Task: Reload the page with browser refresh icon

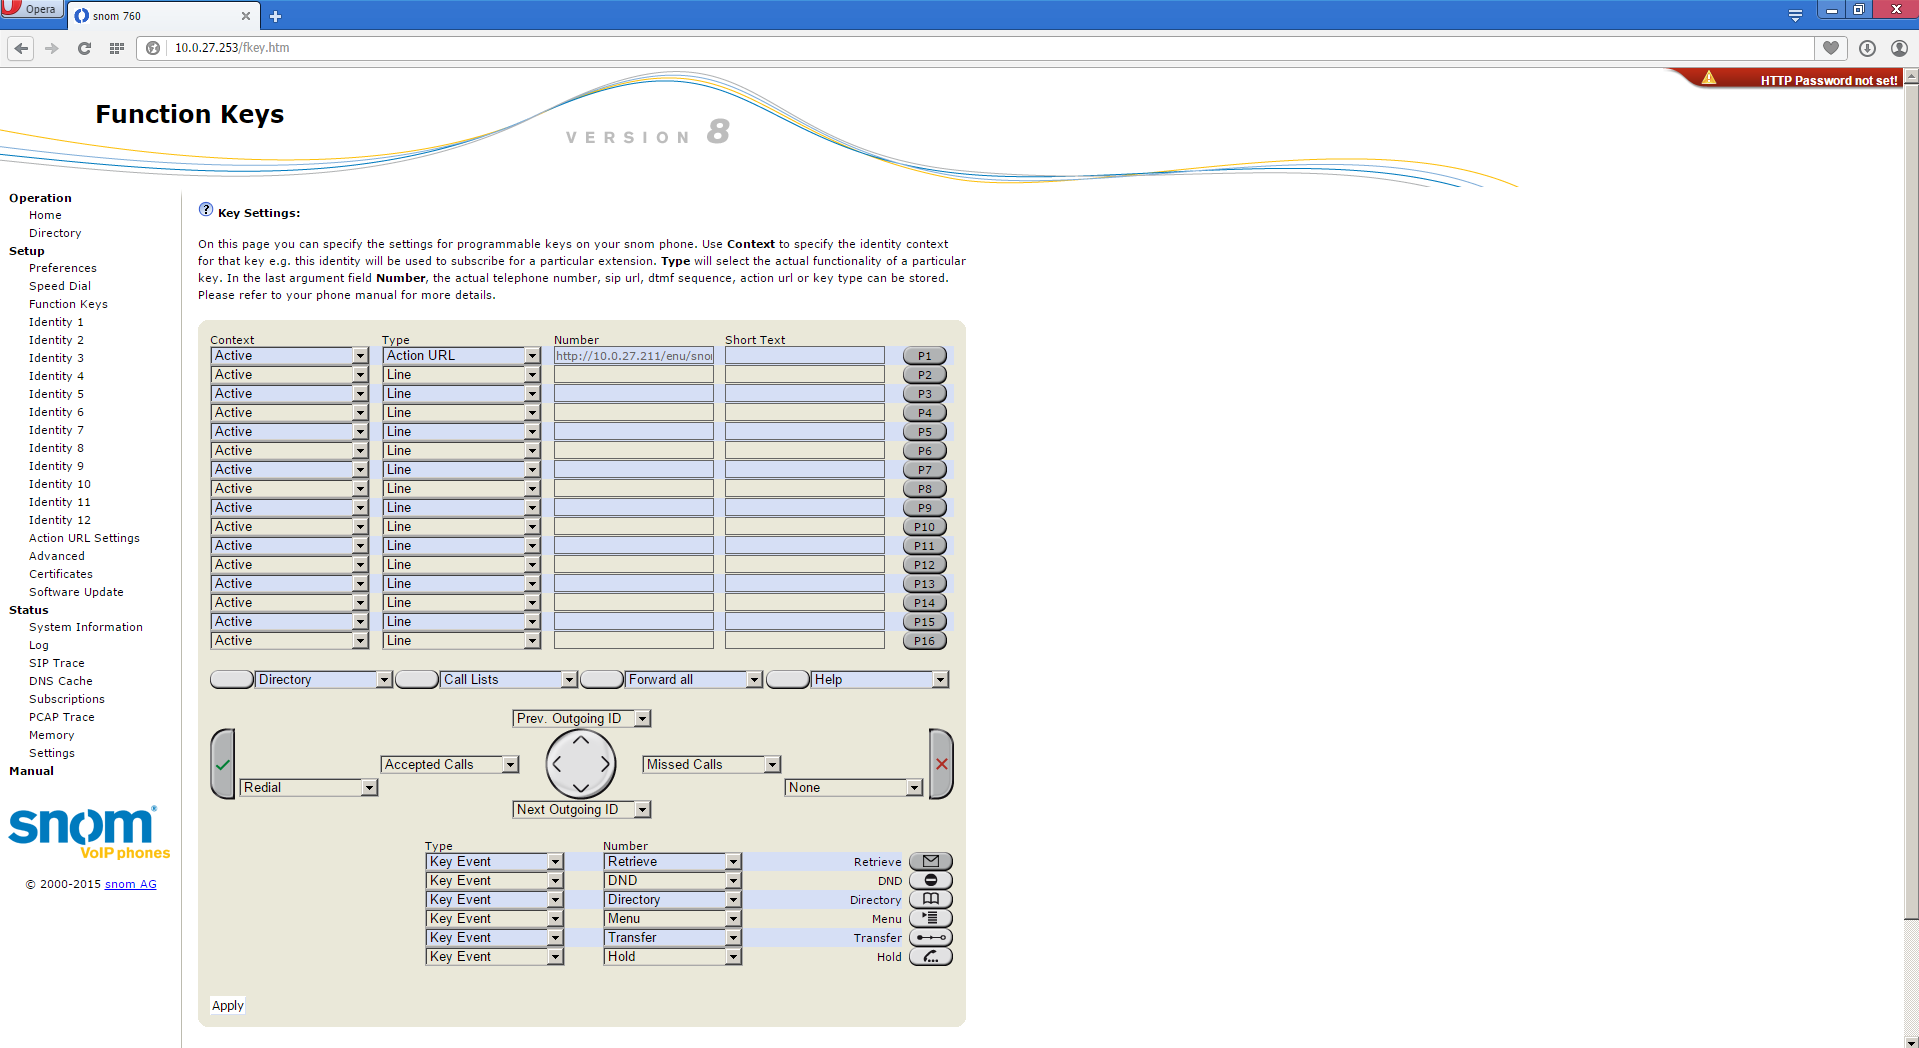Action: (84, 48)
